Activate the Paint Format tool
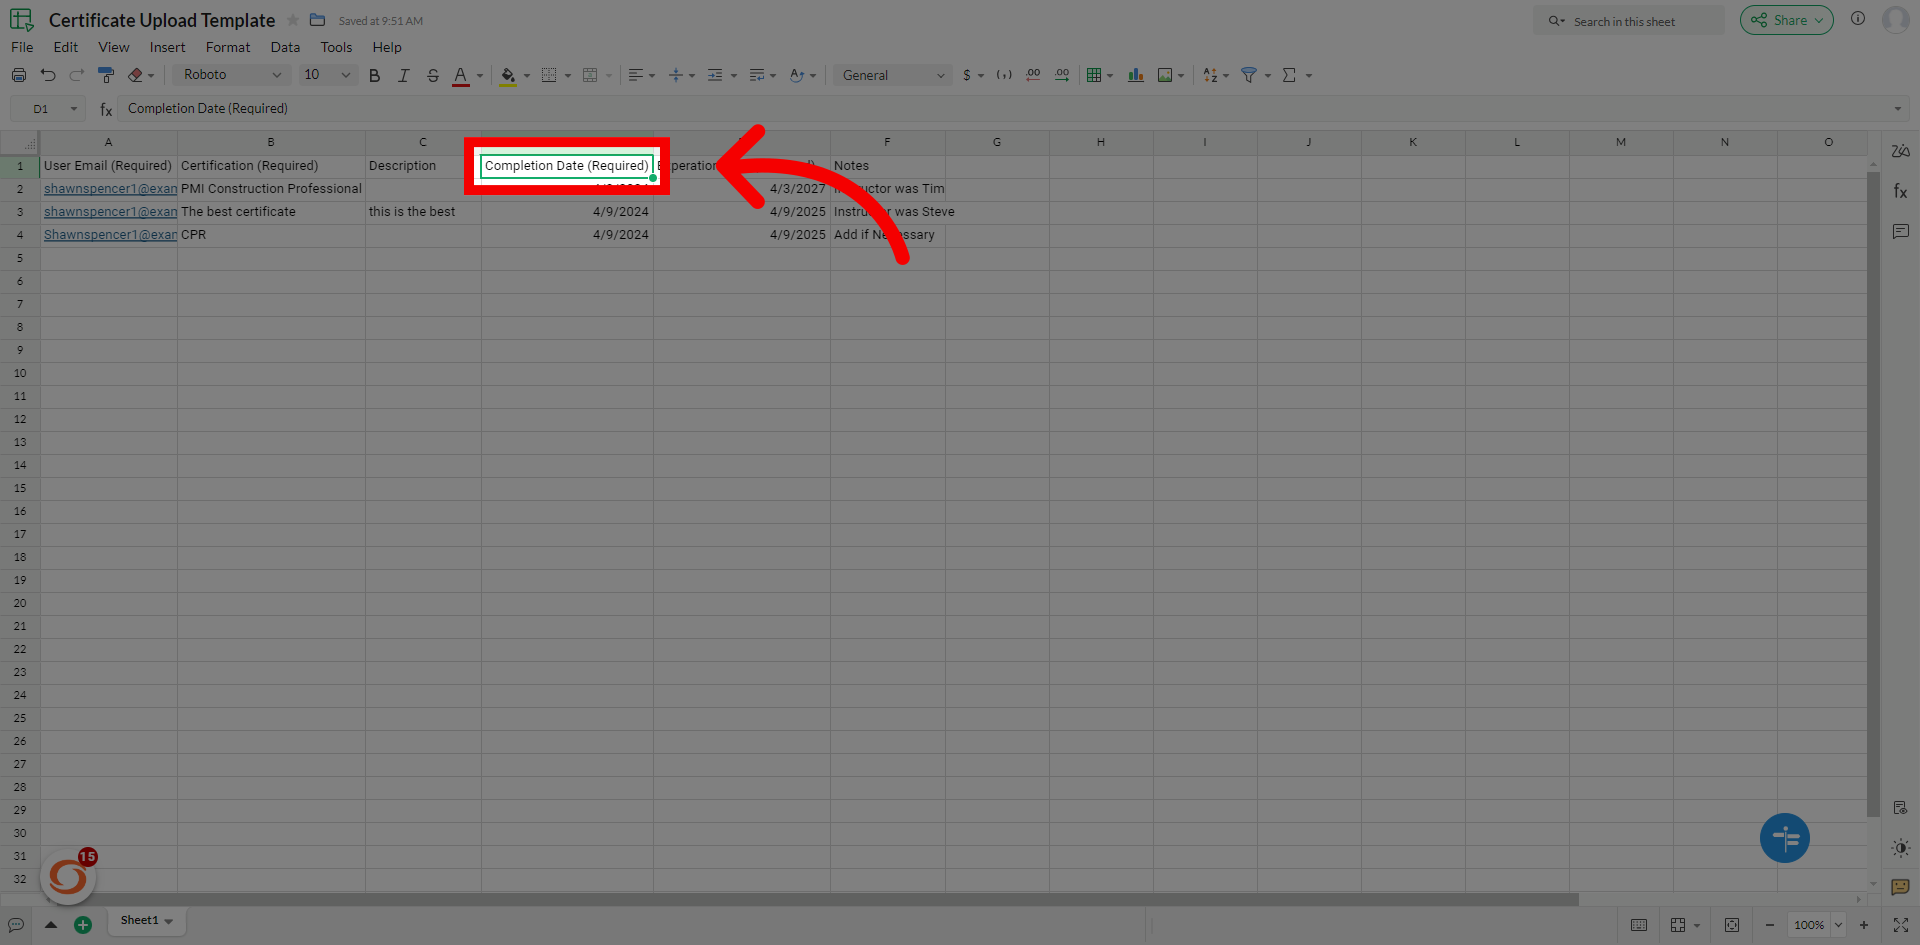 pos(105,75)
